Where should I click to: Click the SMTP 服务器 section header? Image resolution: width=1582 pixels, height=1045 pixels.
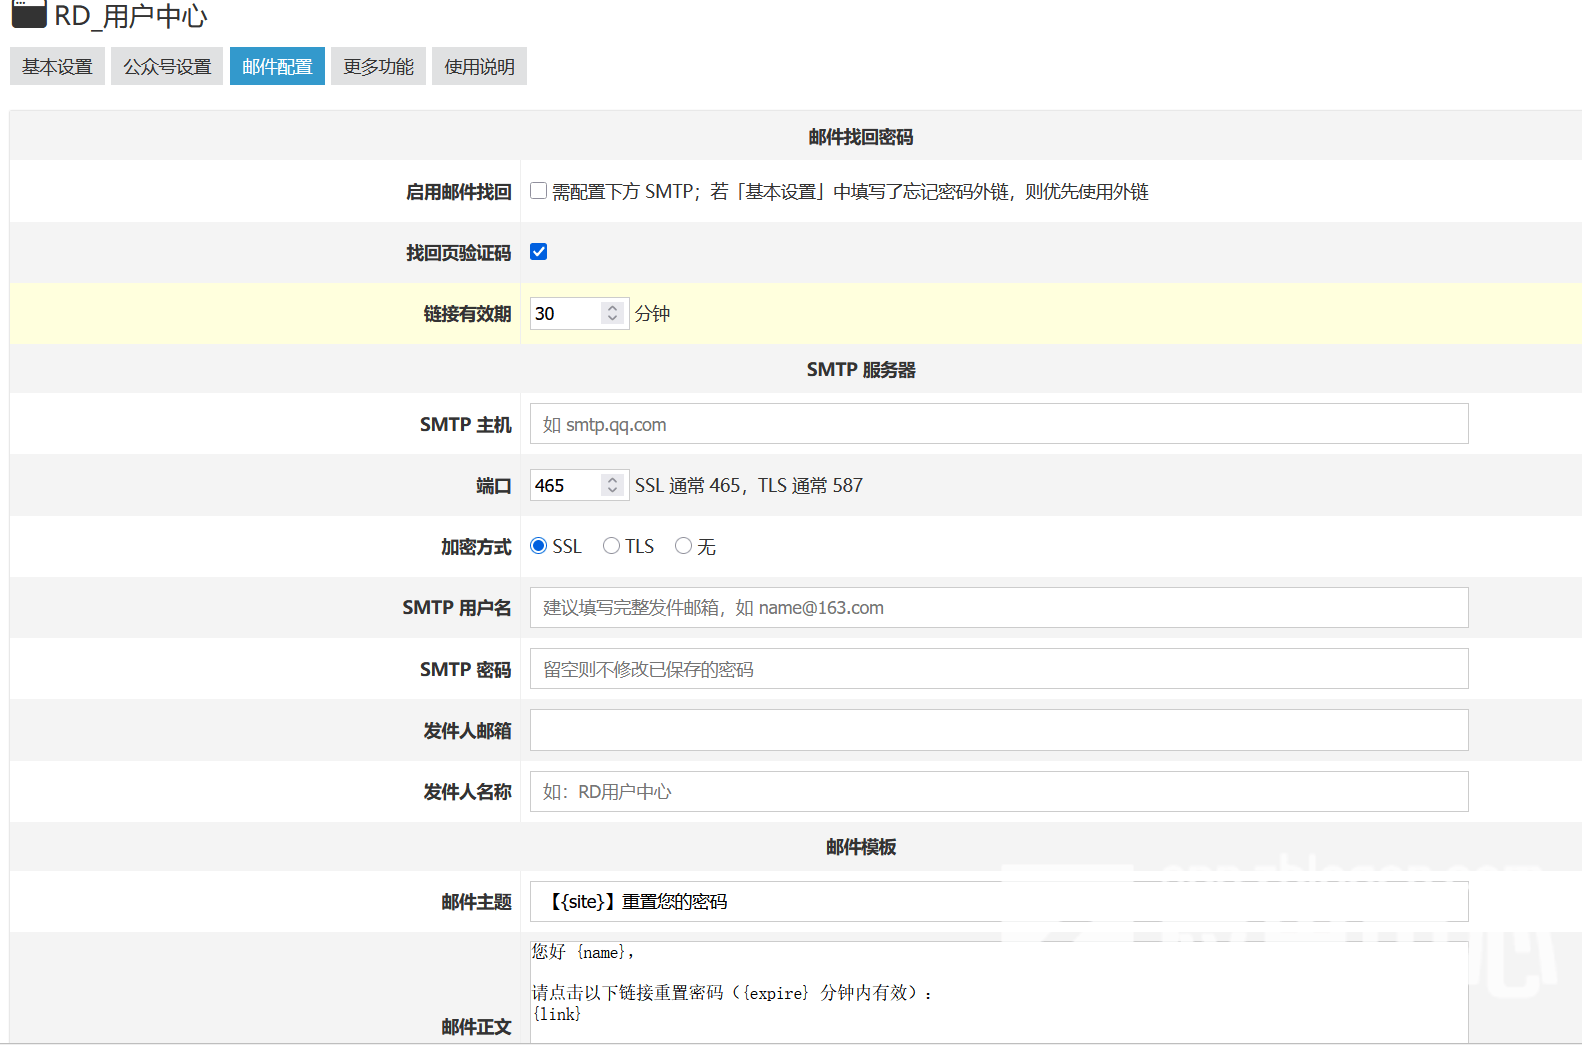(861, 370)
